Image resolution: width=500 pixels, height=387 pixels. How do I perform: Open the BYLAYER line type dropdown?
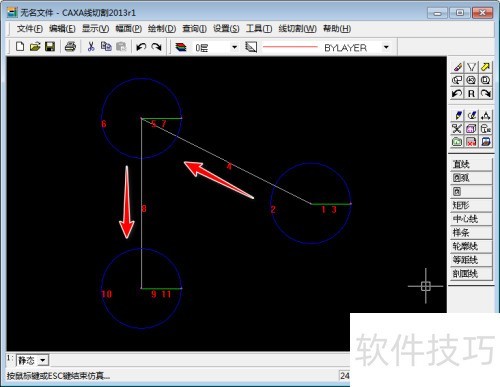(386, 47)
